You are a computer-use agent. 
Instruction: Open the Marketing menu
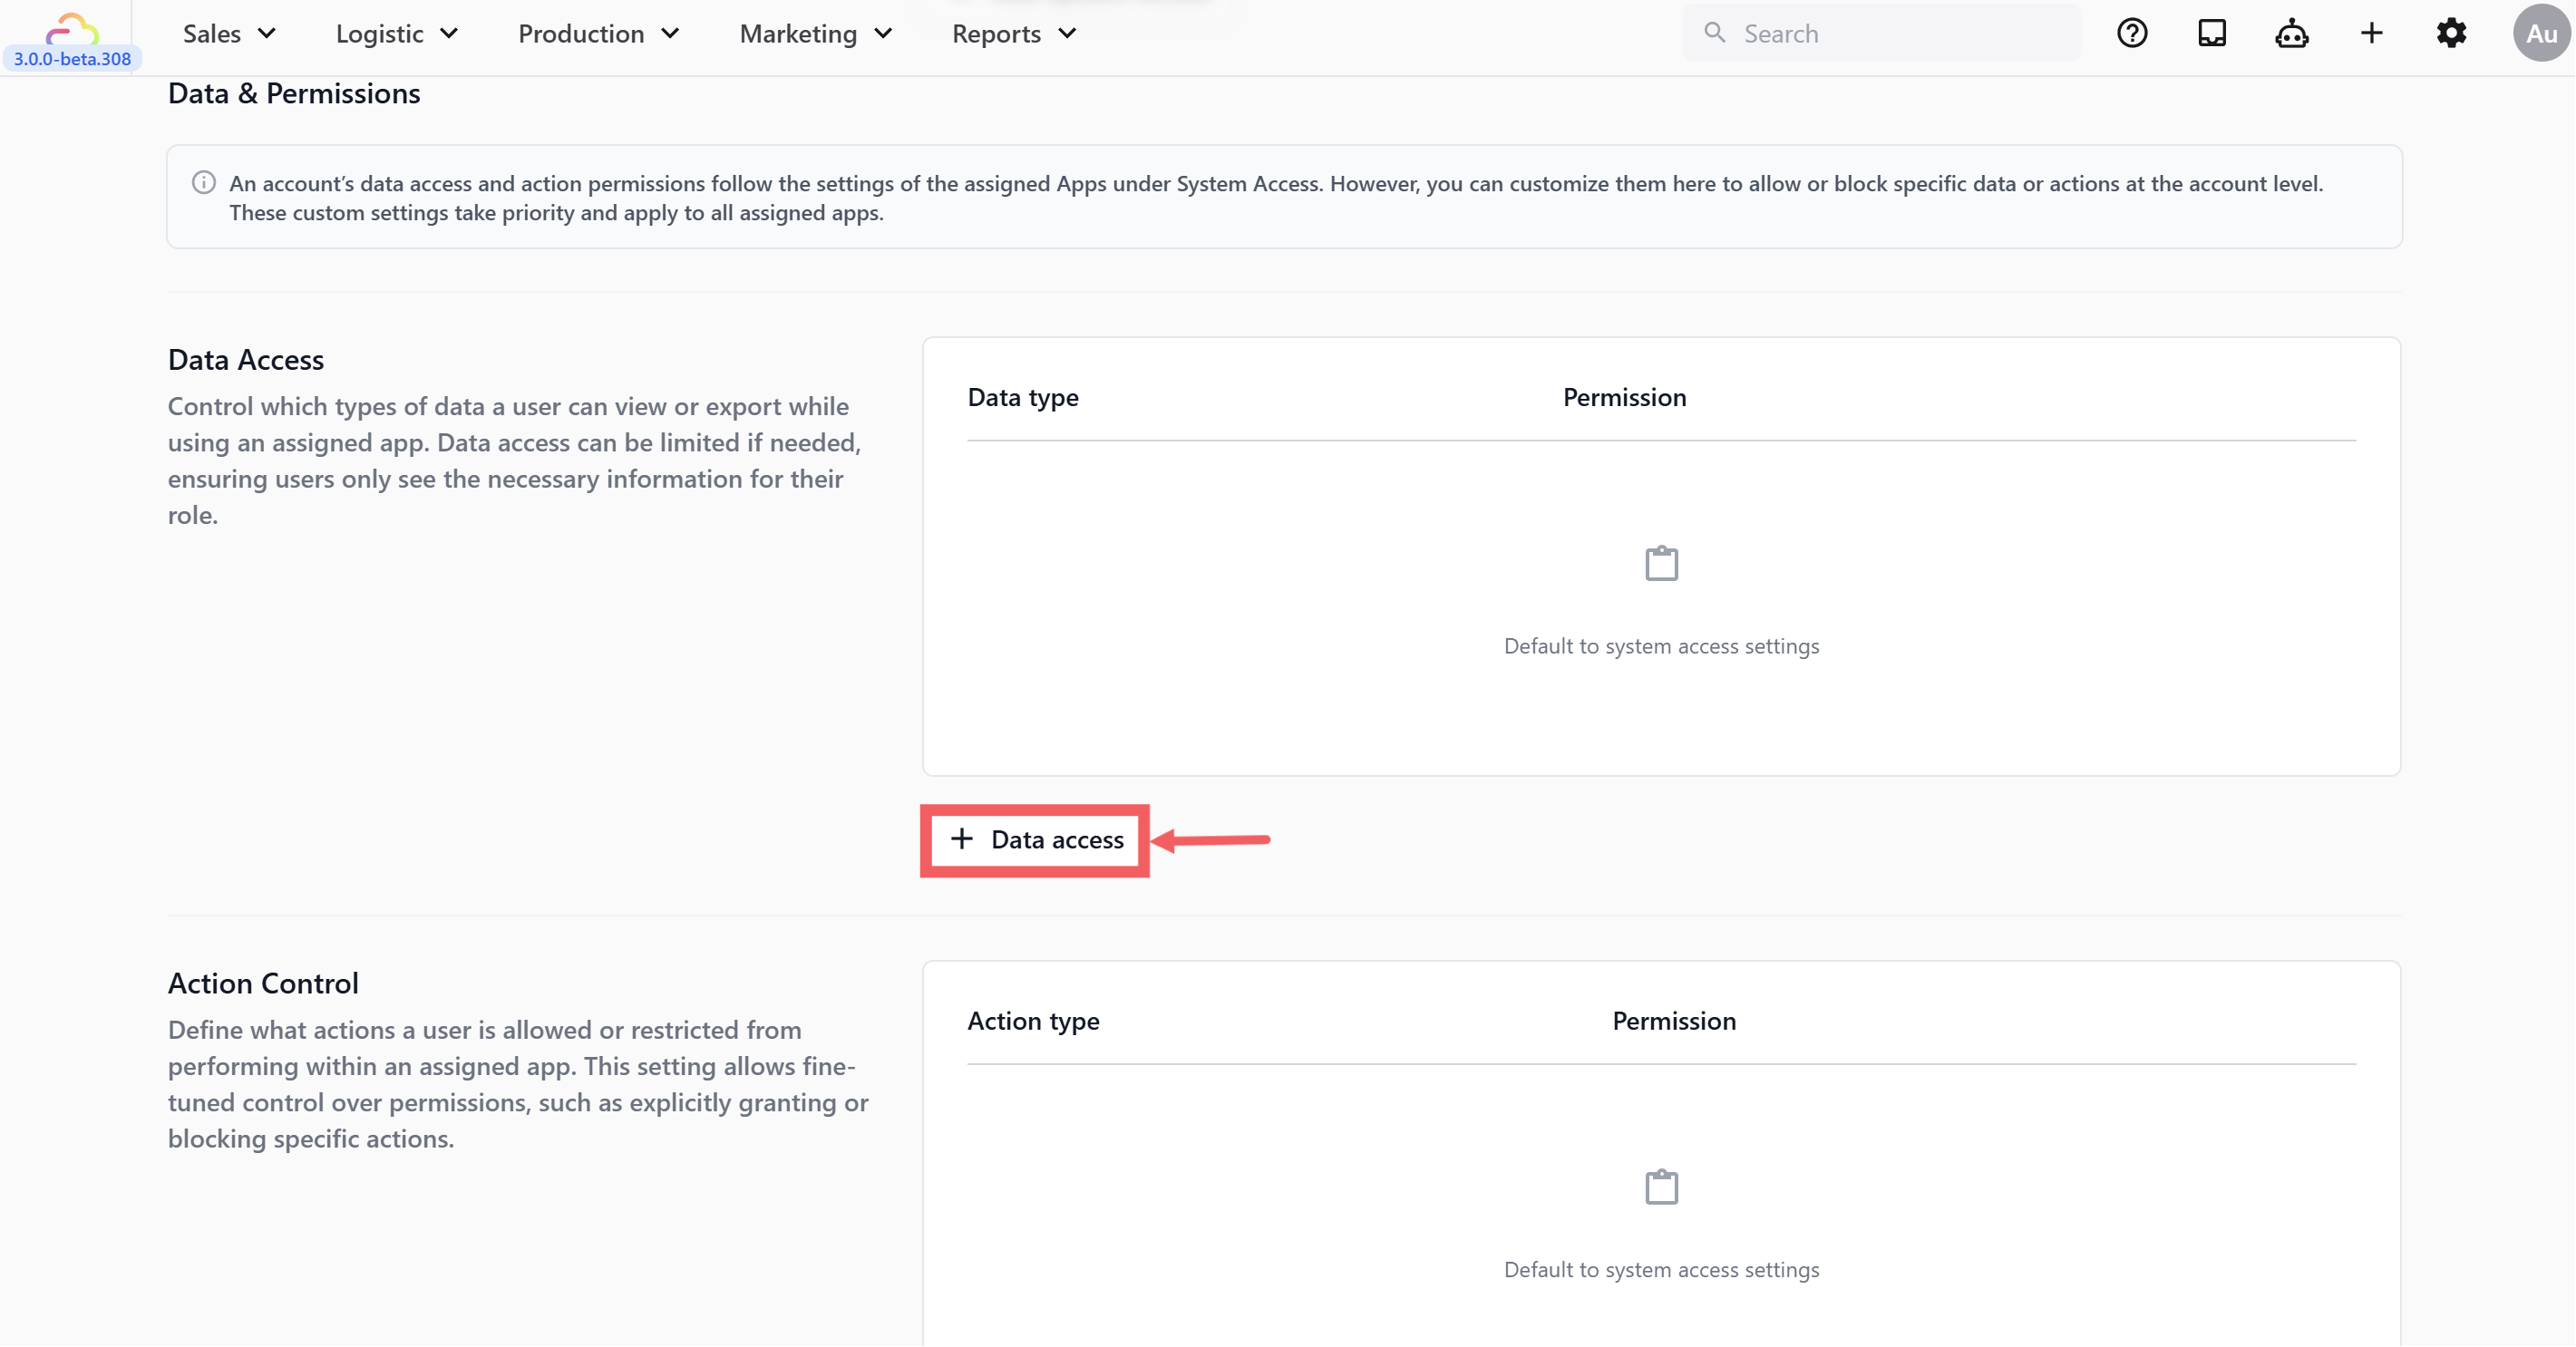point(815,34)
